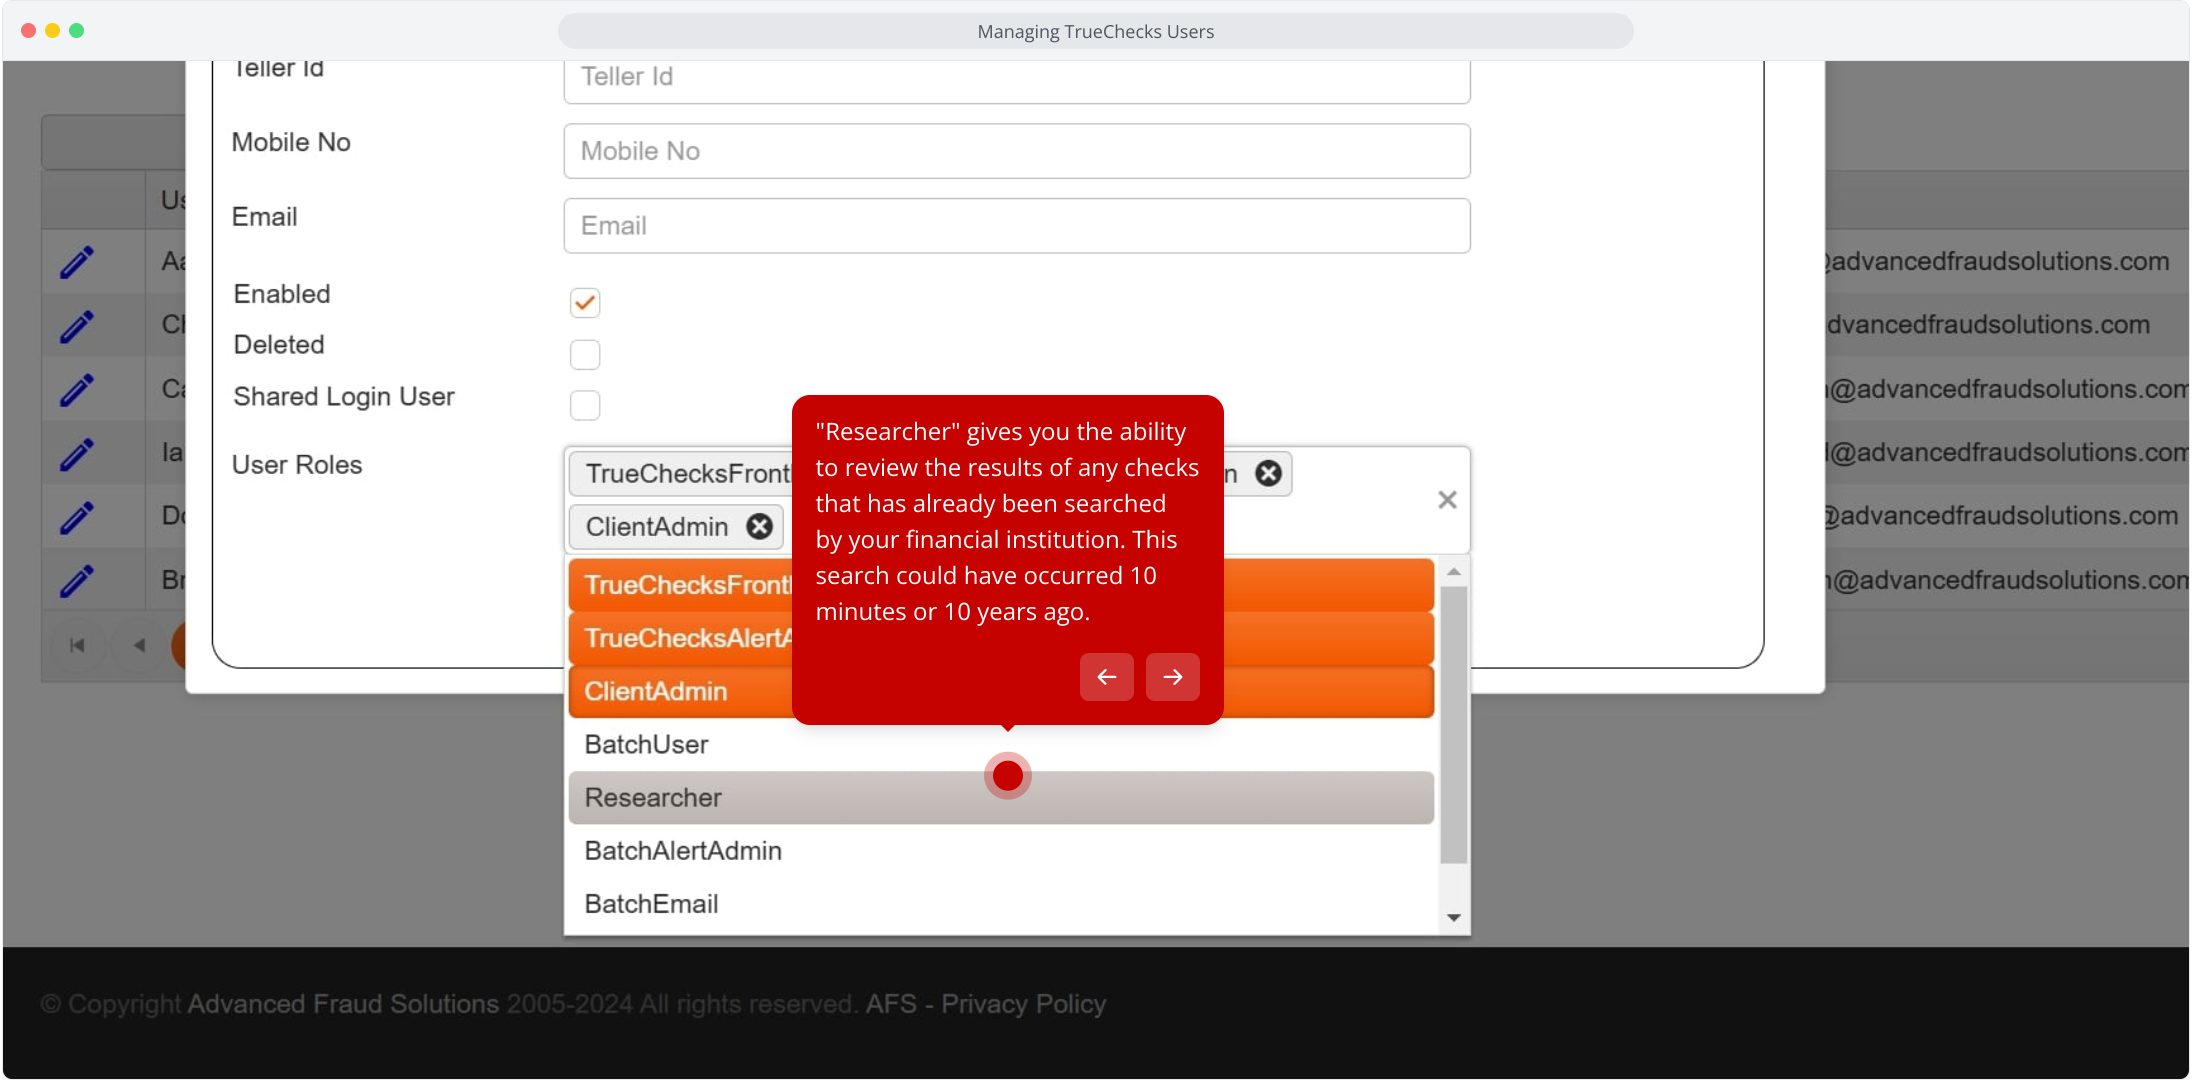Image resolution: width=2192 pixels, height=1080 pixels.
Task: Click the pencil edit icon in the Br row
Action: (77, 581)
